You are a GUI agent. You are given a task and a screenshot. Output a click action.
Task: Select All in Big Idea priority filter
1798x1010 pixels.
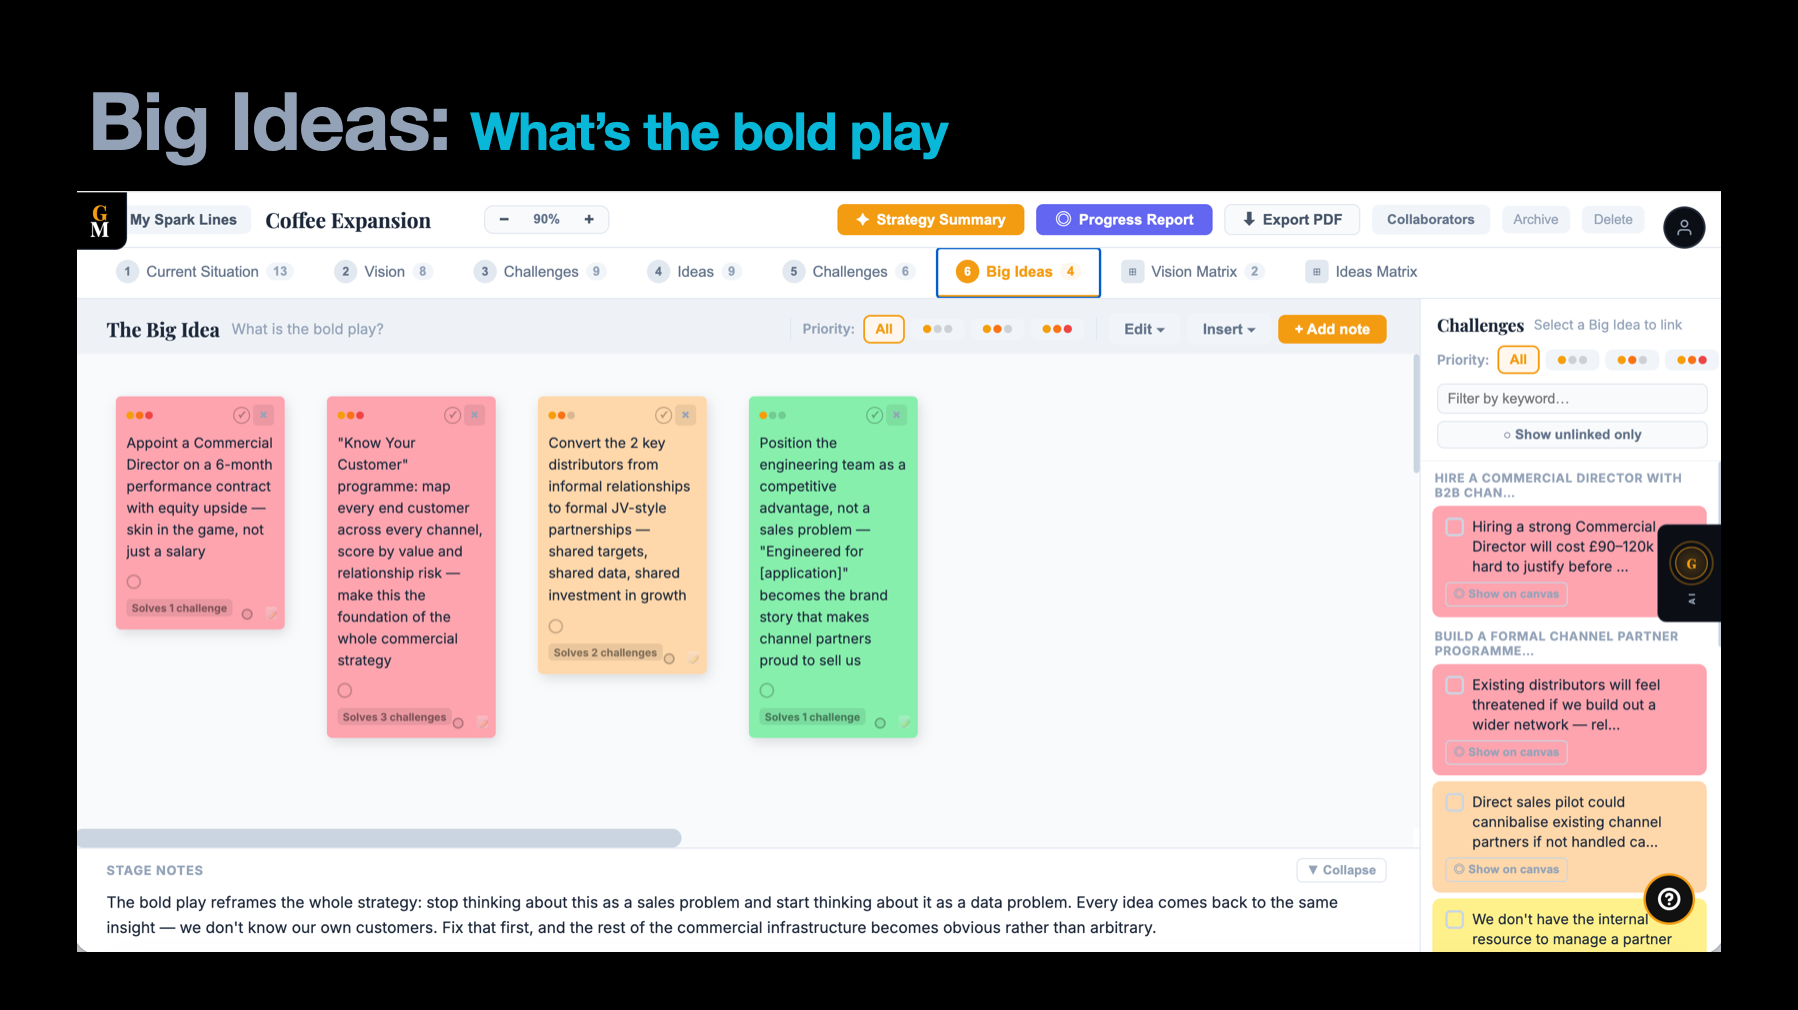click(x=884, y=329)
